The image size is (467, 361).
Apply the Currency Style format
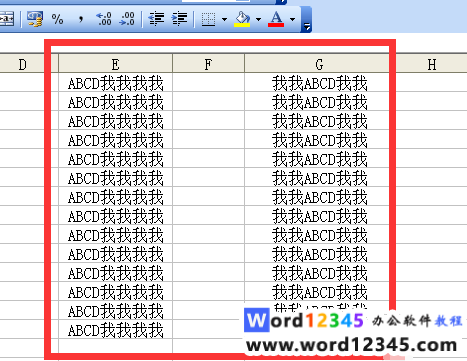(35, 19)
